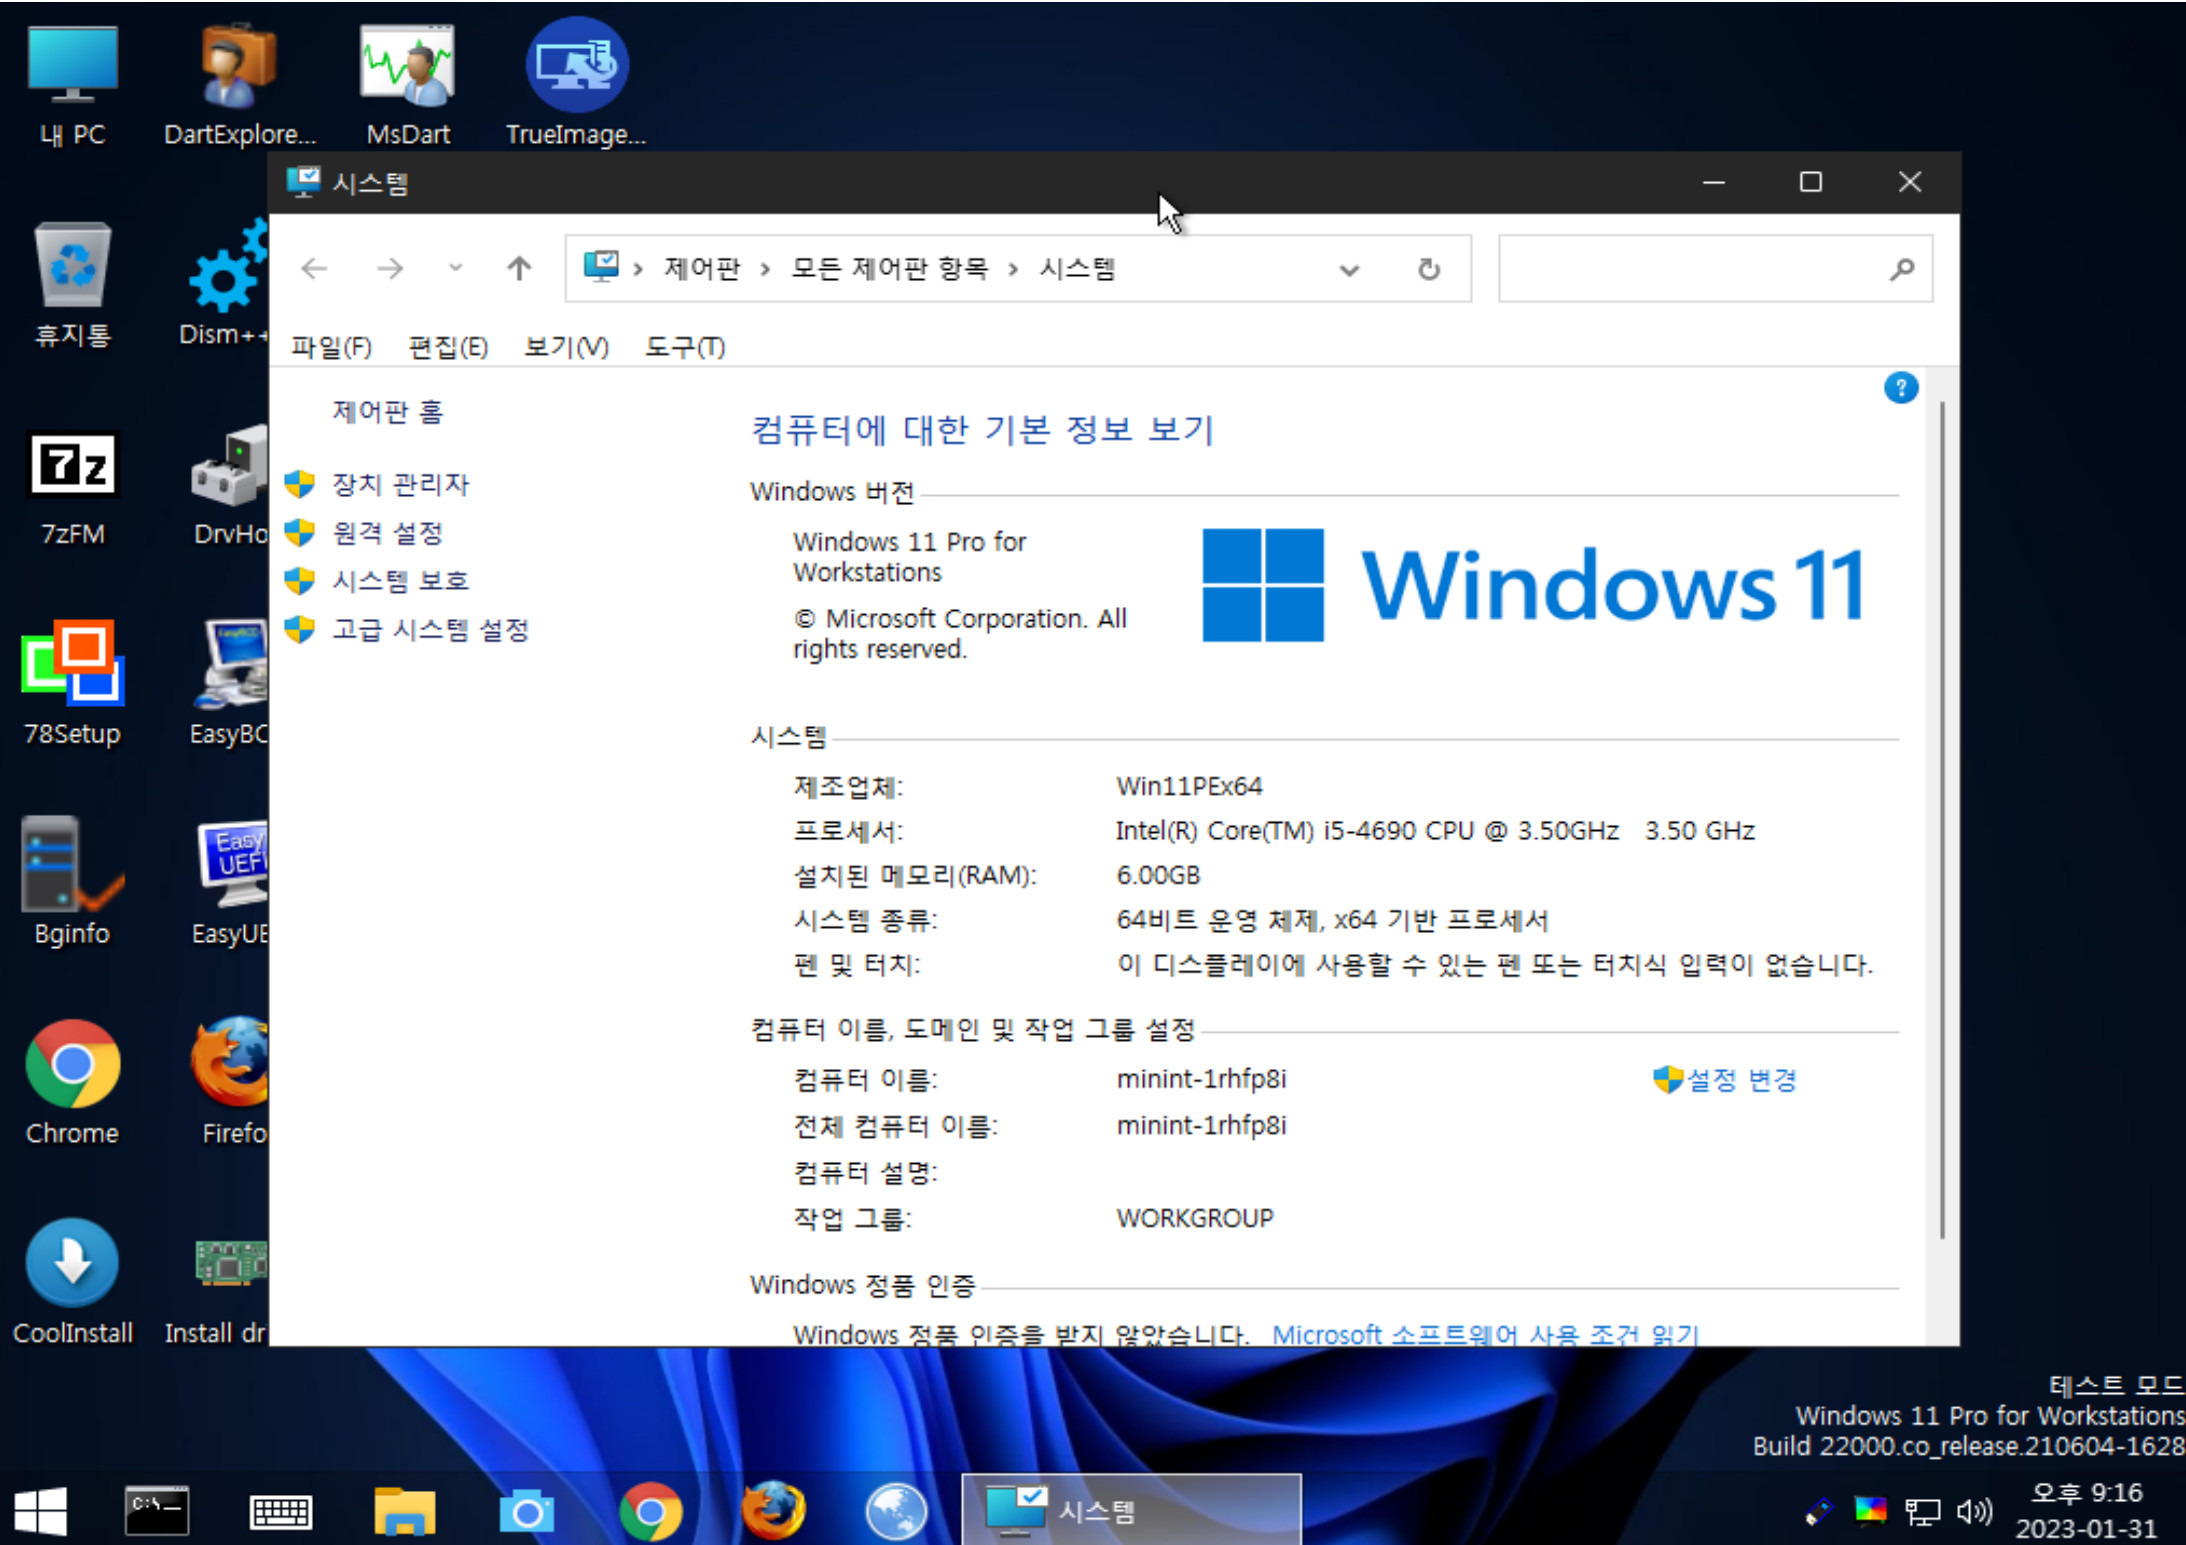Open the on-screen keyboard taskbar icon
Image resolution: width=2186 pixels, height=1545 pixels.
(281, 1511)
